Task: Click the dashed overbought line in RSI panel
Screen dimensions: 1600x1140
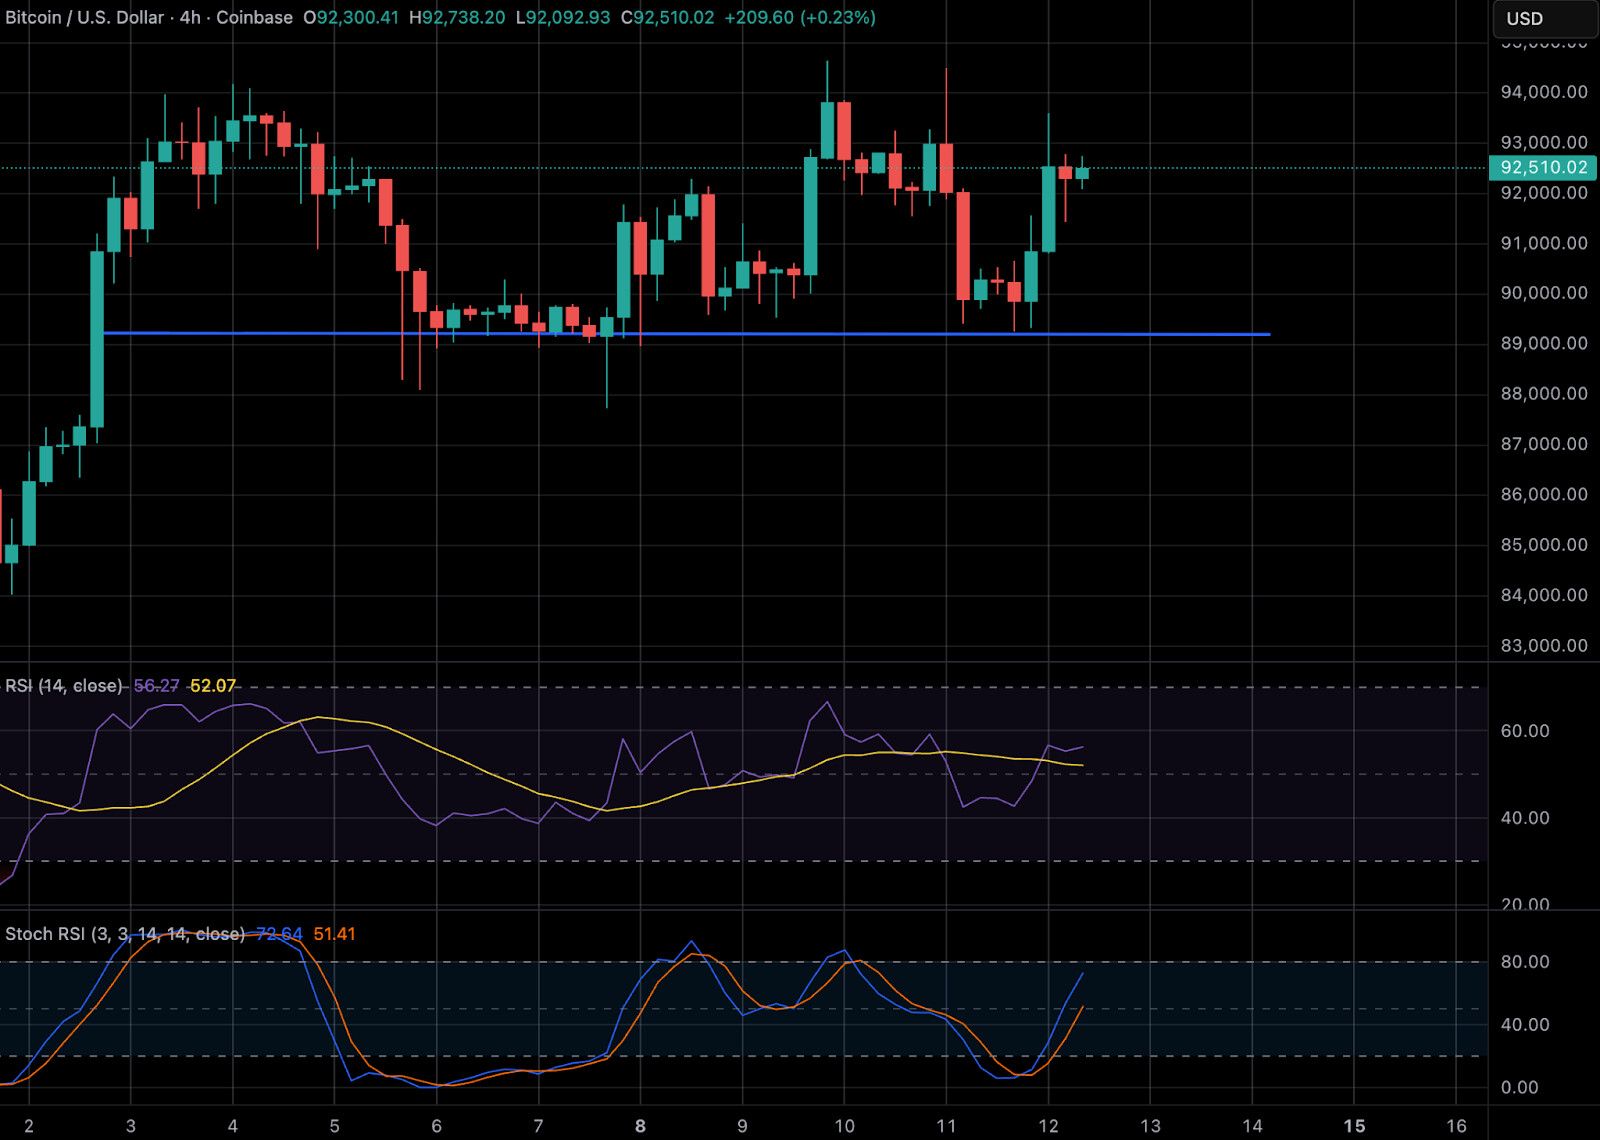Action: (x=800, y=687)
